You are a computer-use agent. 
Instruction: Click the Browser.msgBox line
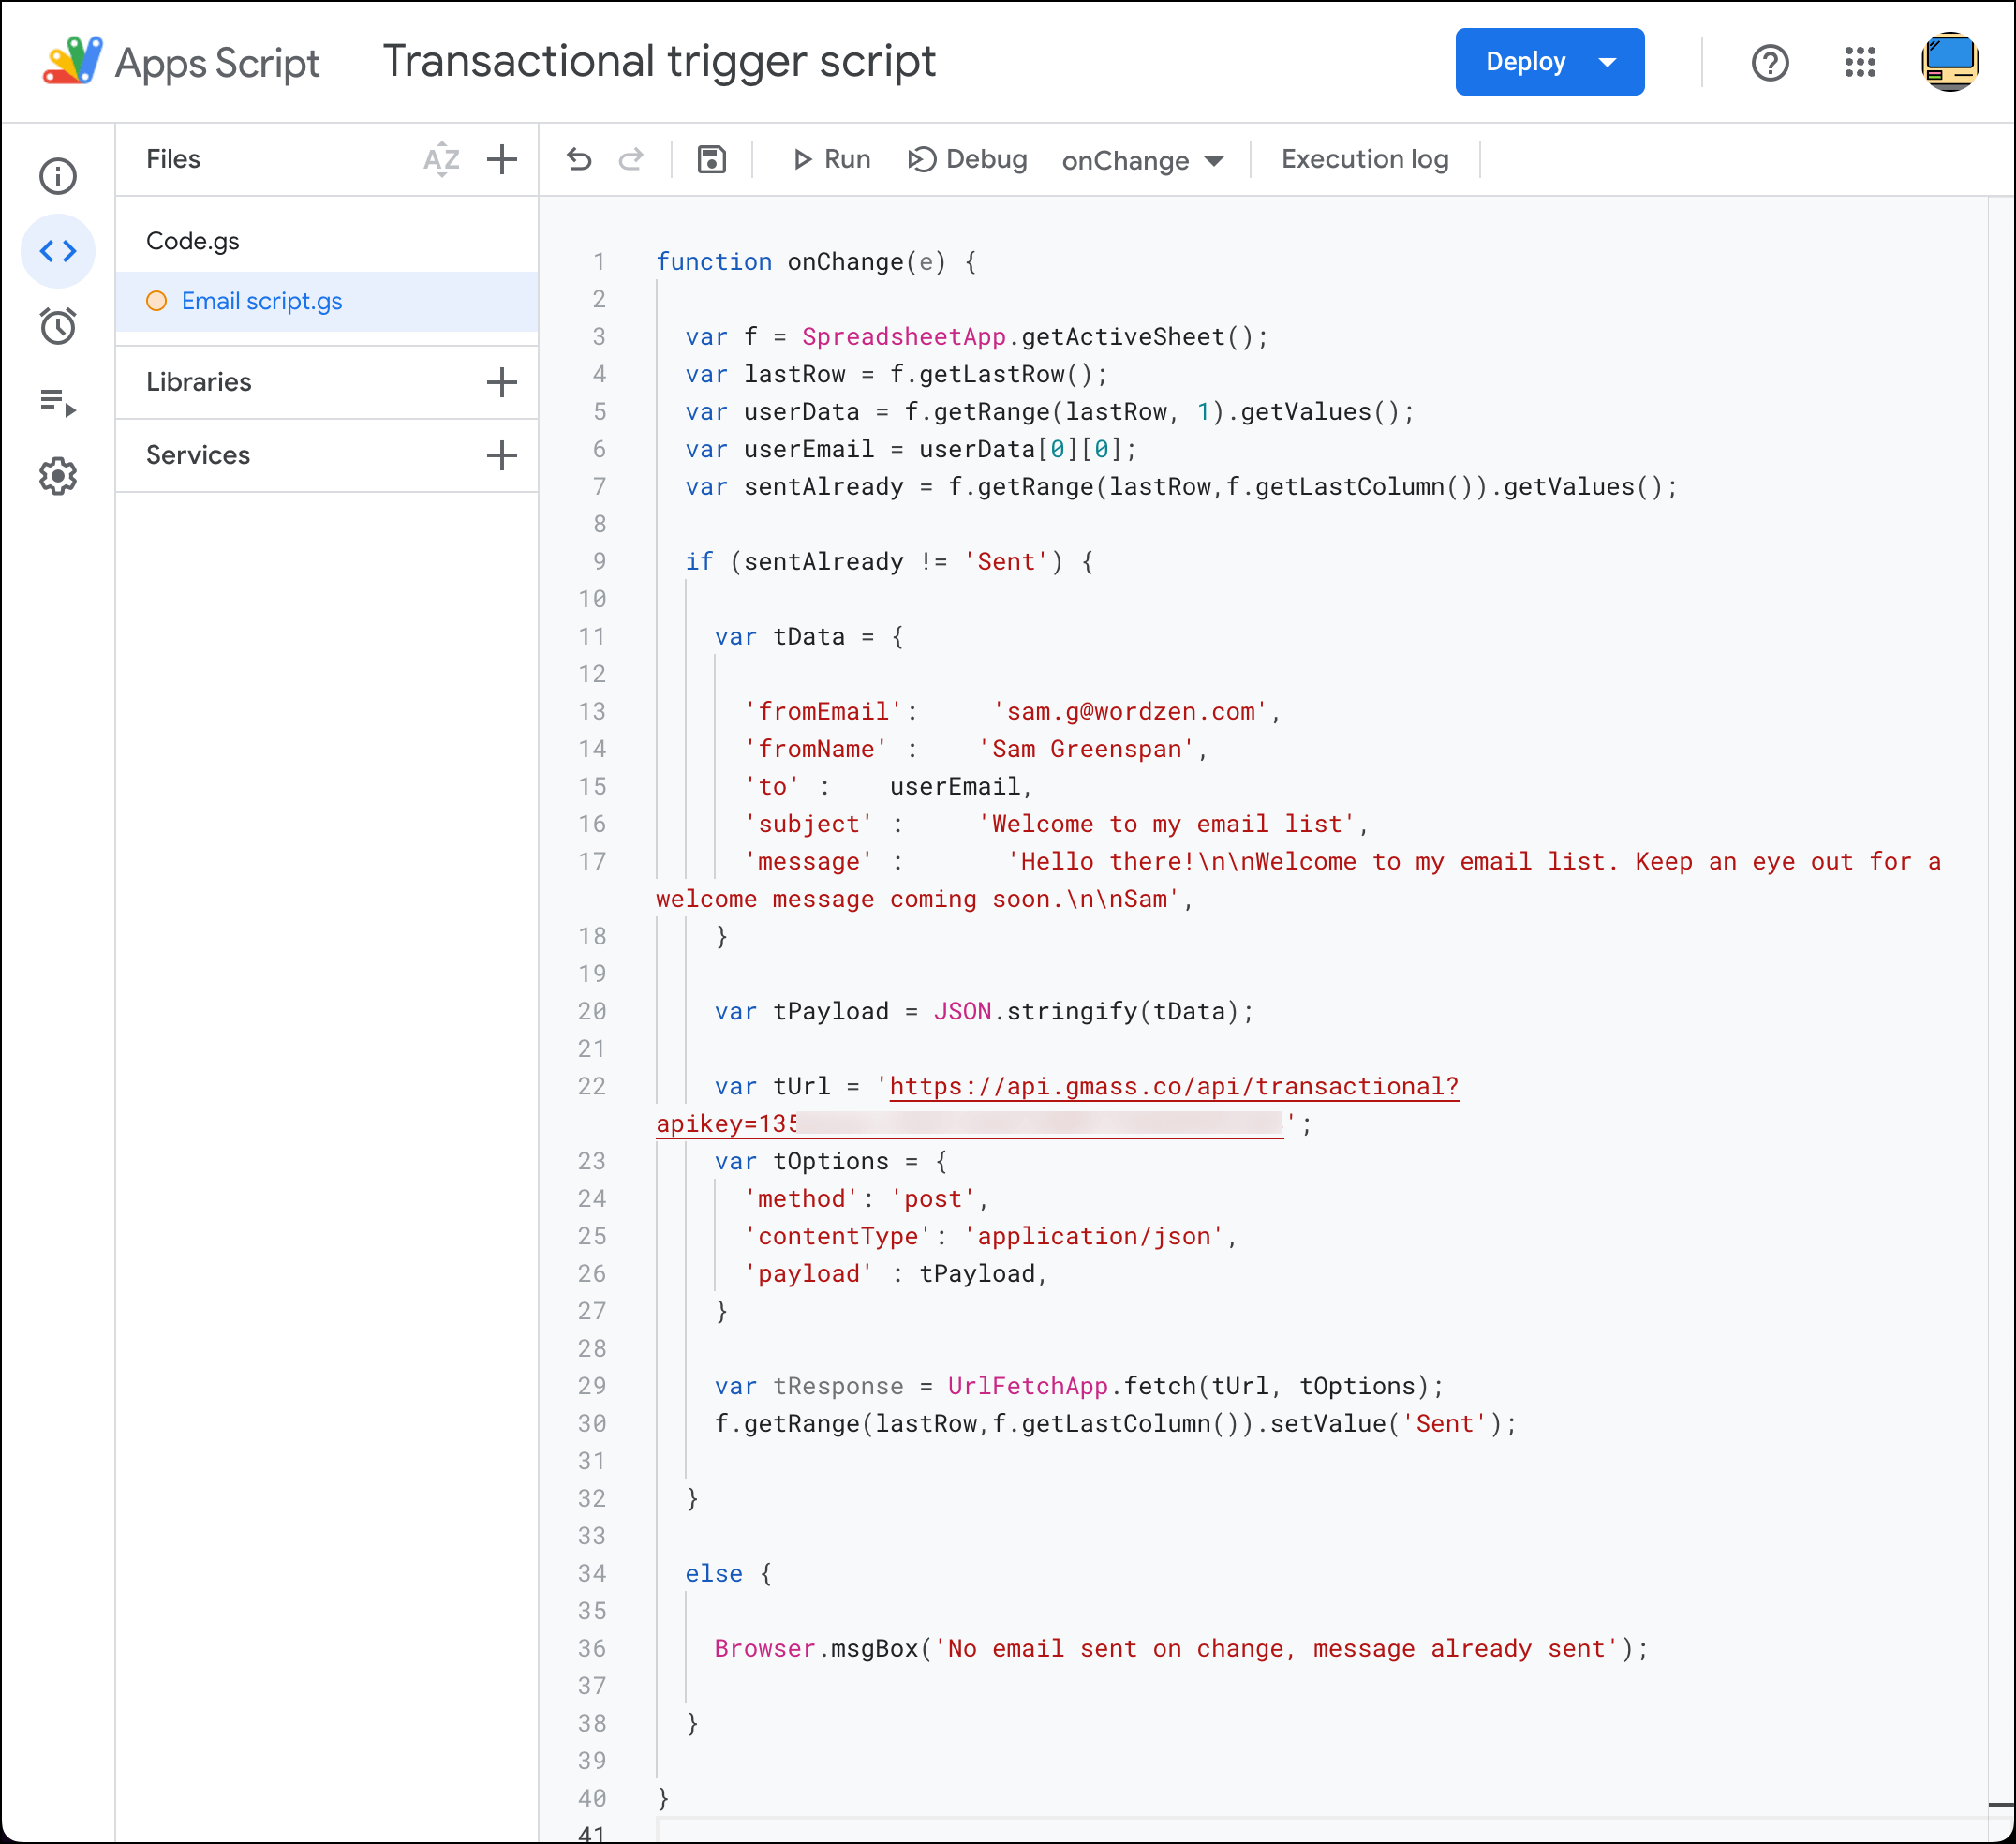(x=1181, y=1649)
